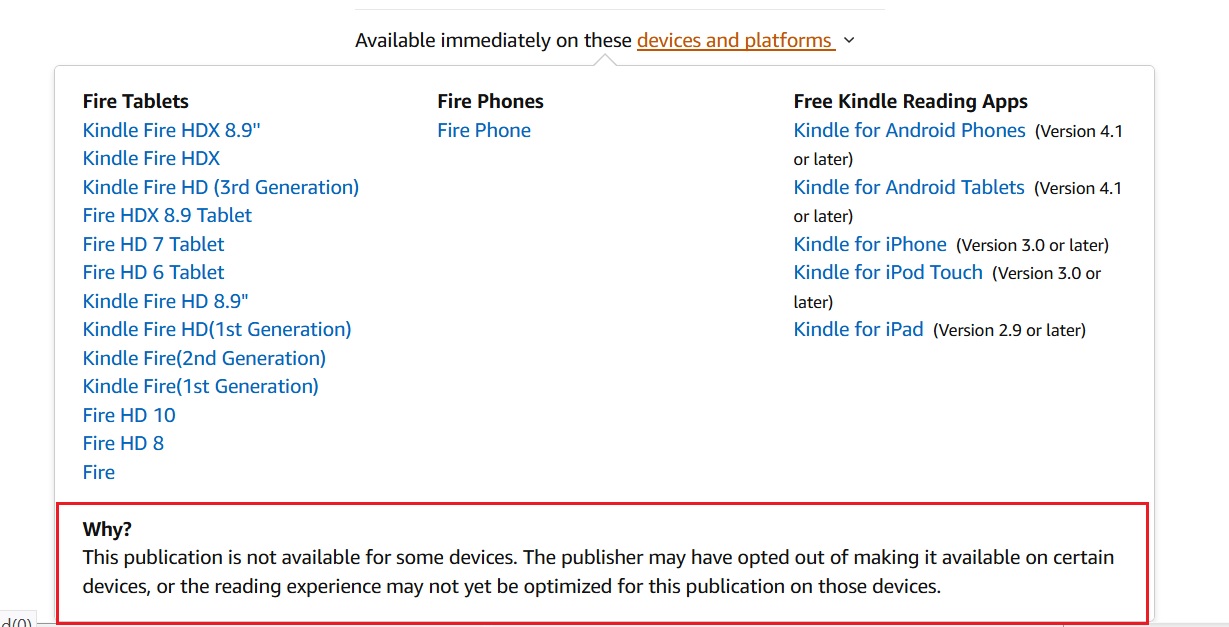Viewport: 1229px width, 627px height.
Task: Click the Fire tablet link
Action: pos(98,472)
